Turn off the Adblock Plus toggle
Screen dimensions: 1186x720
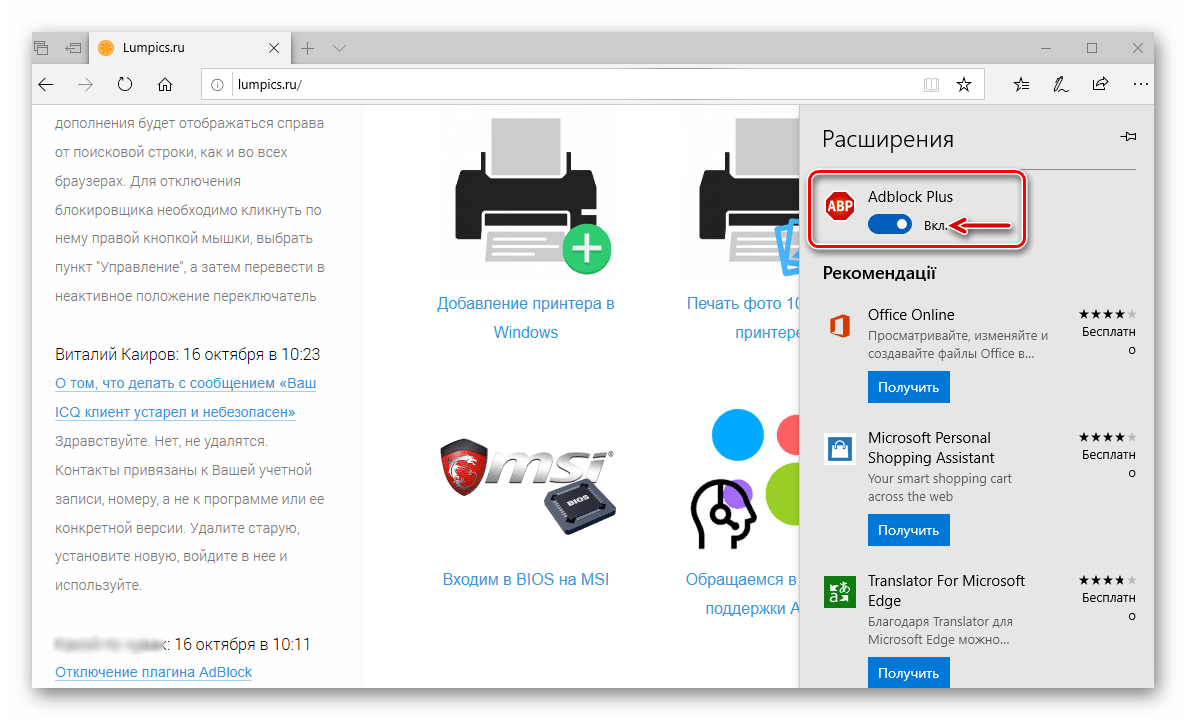[x=890, y=225]
